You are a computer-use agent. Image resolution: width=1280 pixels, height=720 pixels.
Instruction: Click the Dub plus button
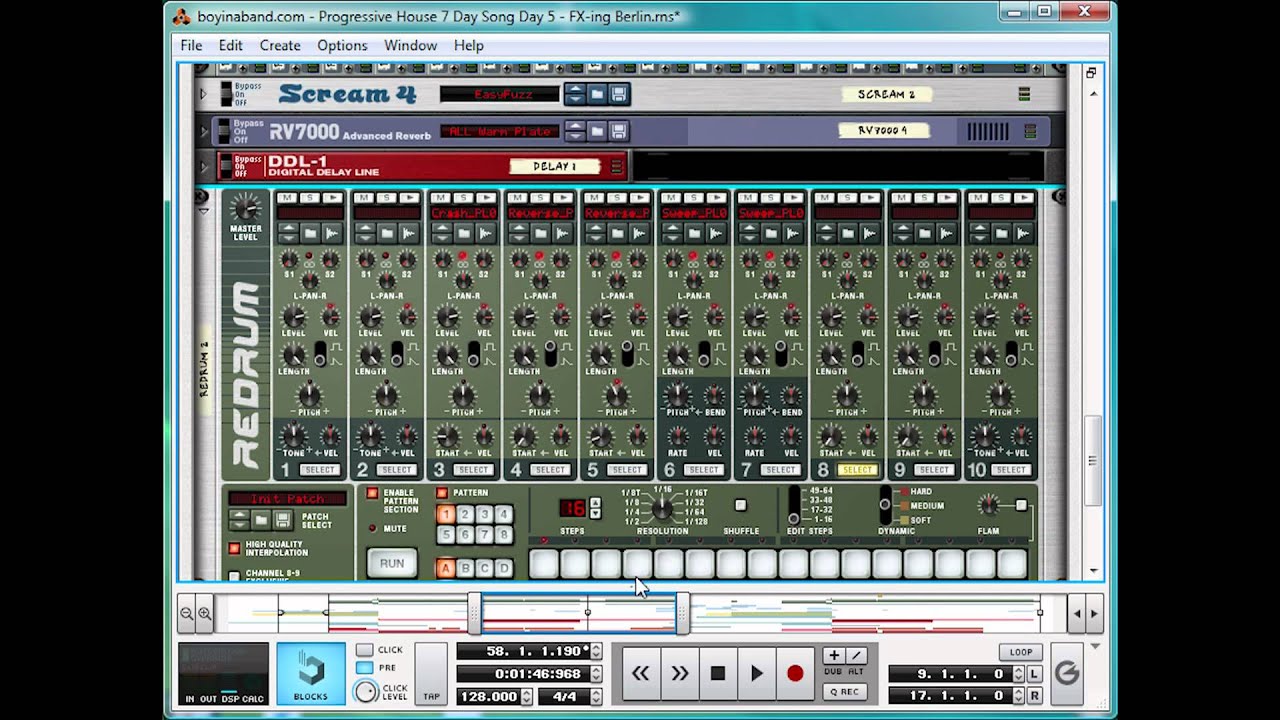(834, 656)
